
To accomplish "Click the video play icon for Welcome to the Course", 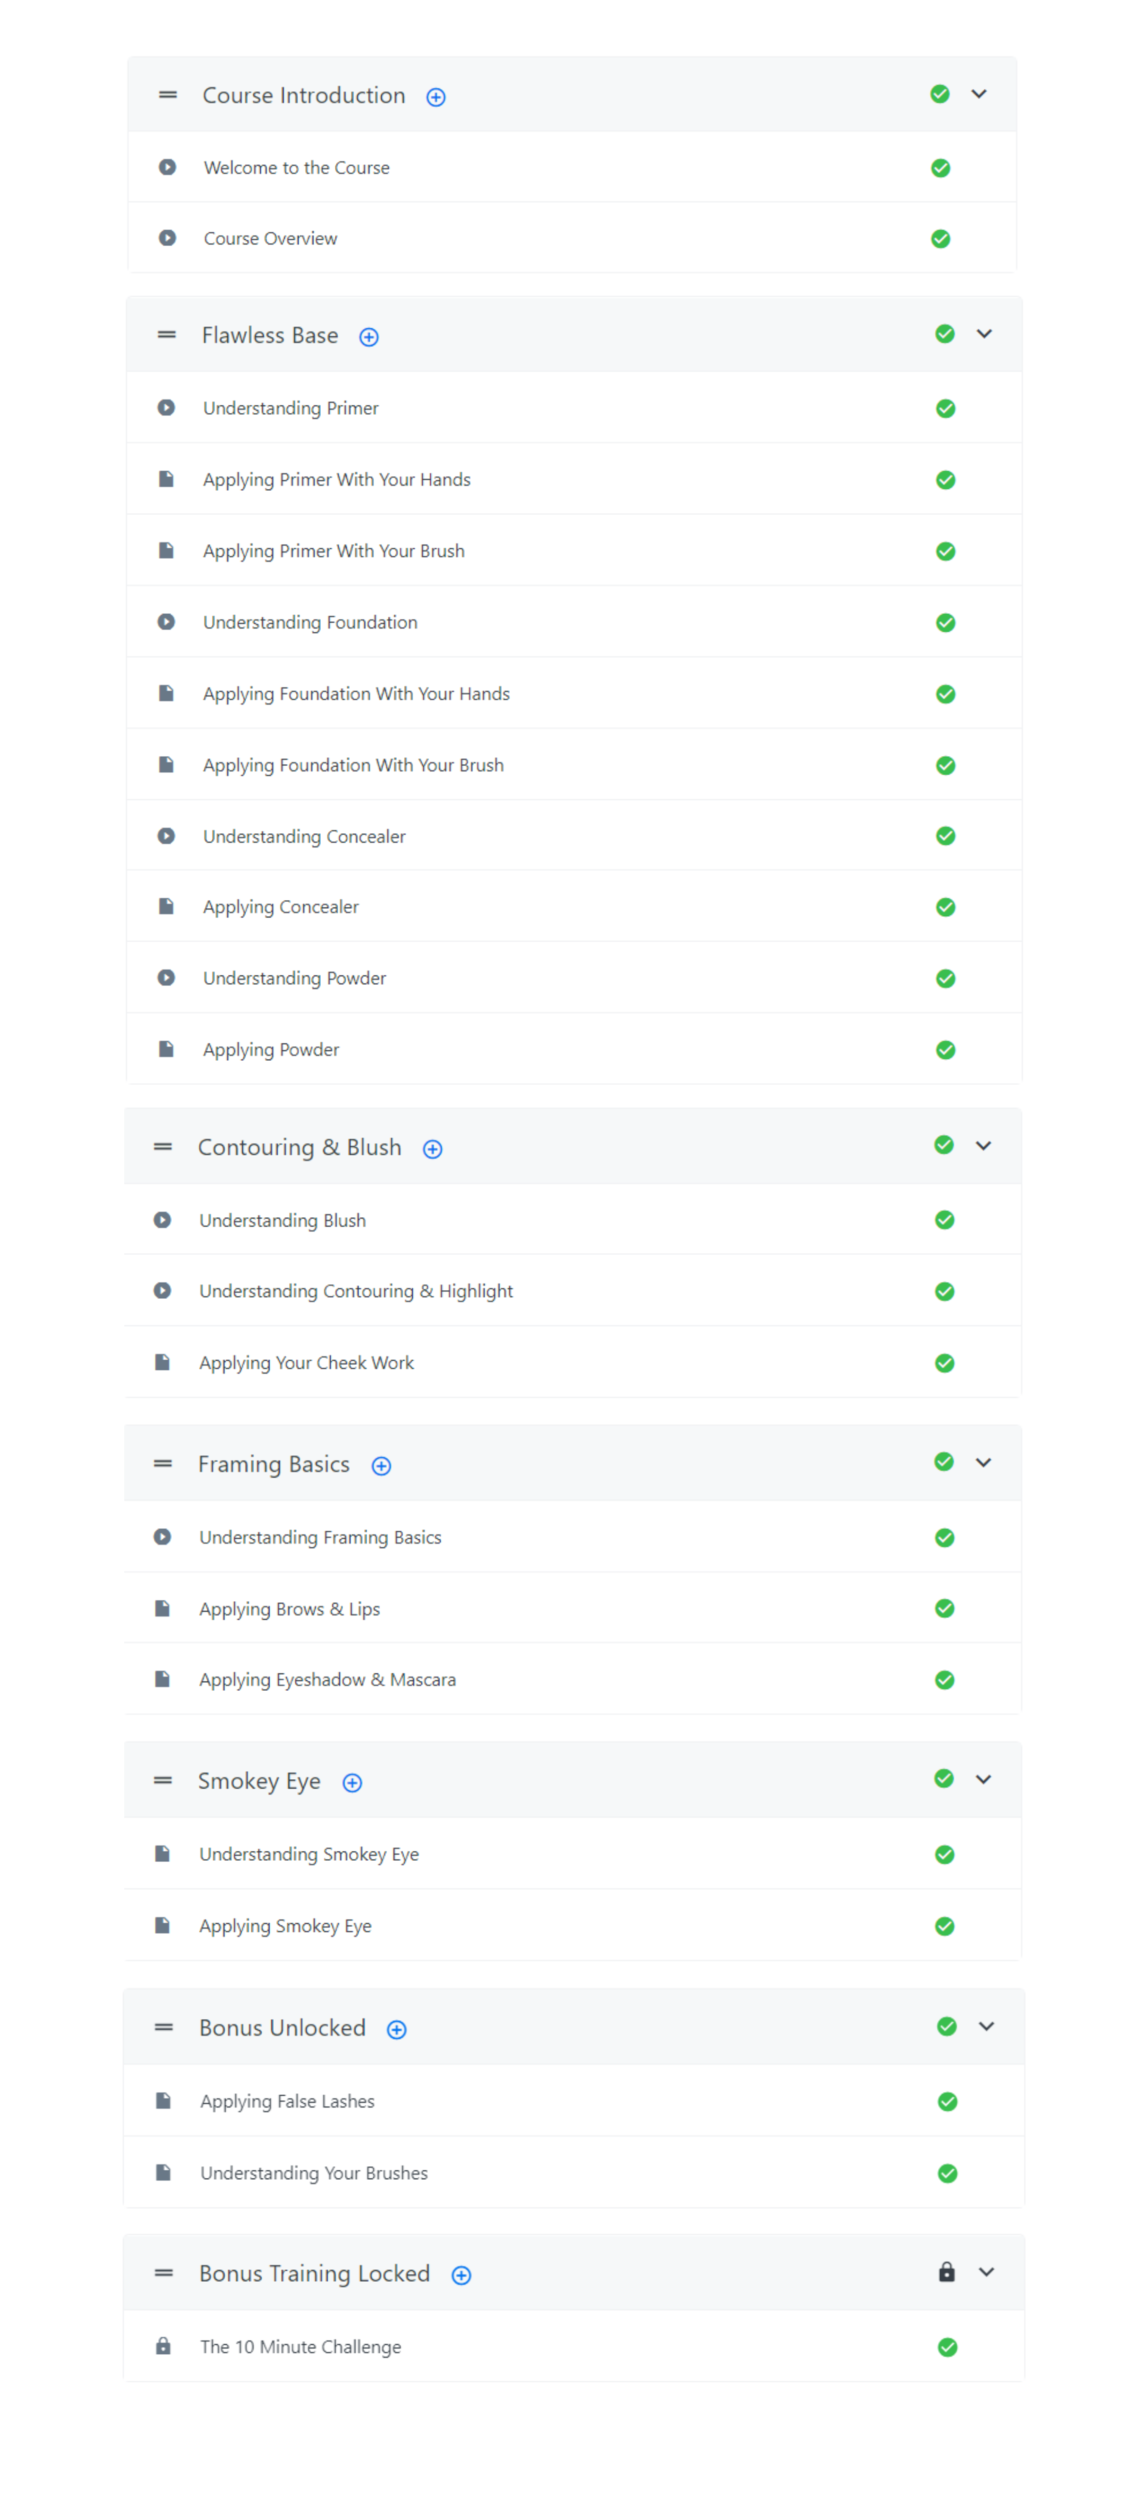I will click(167, 168).
